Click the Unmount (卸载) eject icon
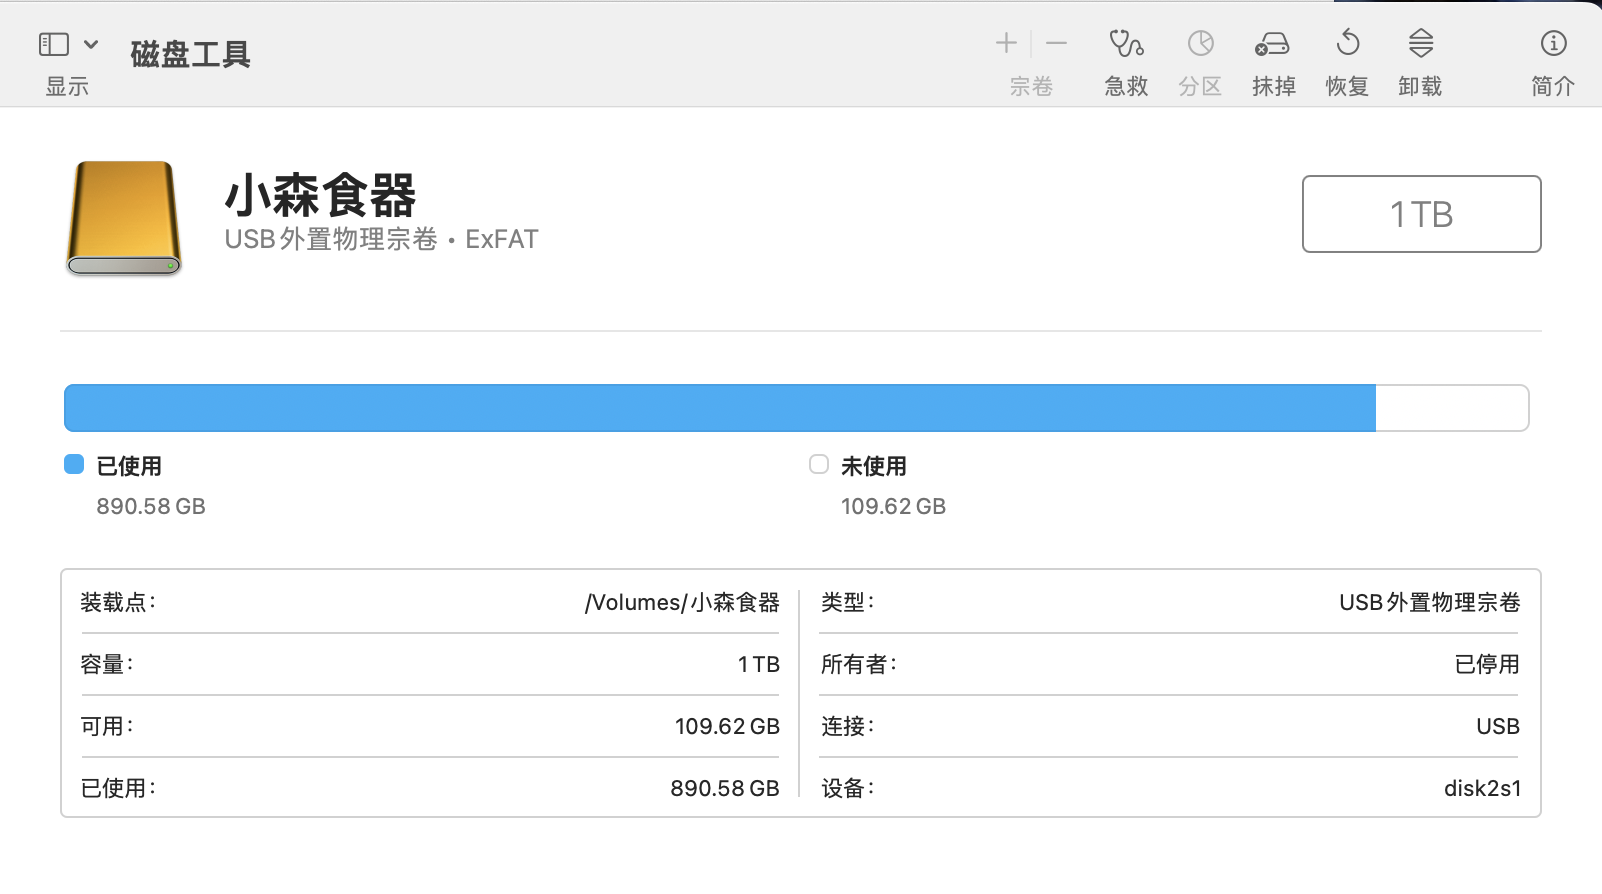 click(x=1420, y=44)
